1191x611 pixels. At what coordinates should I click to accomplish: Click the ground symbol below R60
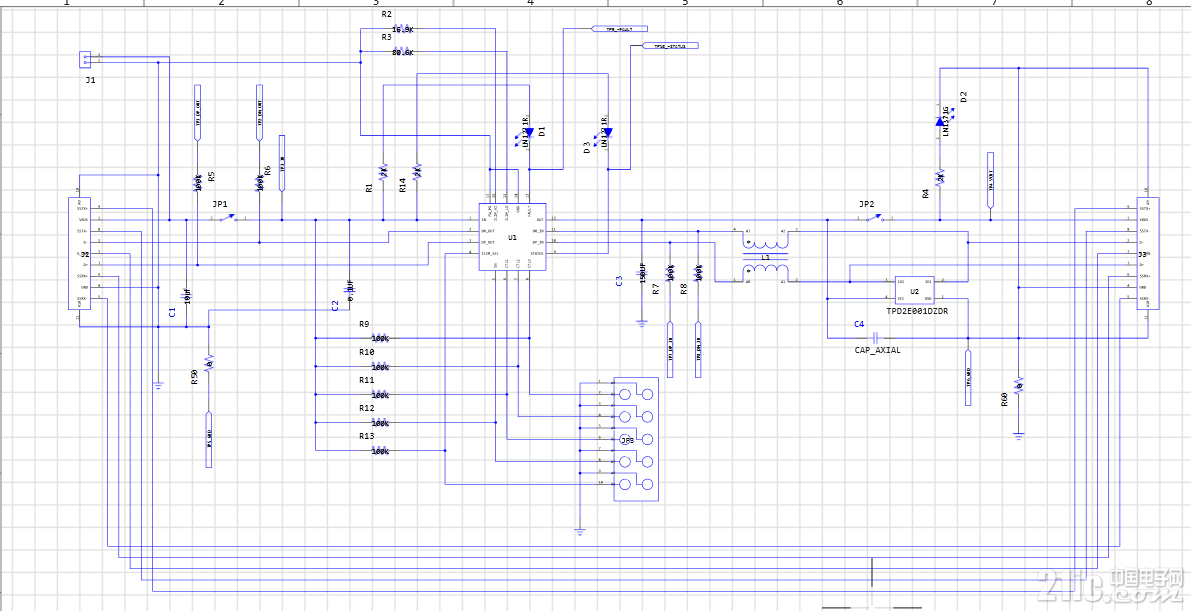[x=1019, y=435]
